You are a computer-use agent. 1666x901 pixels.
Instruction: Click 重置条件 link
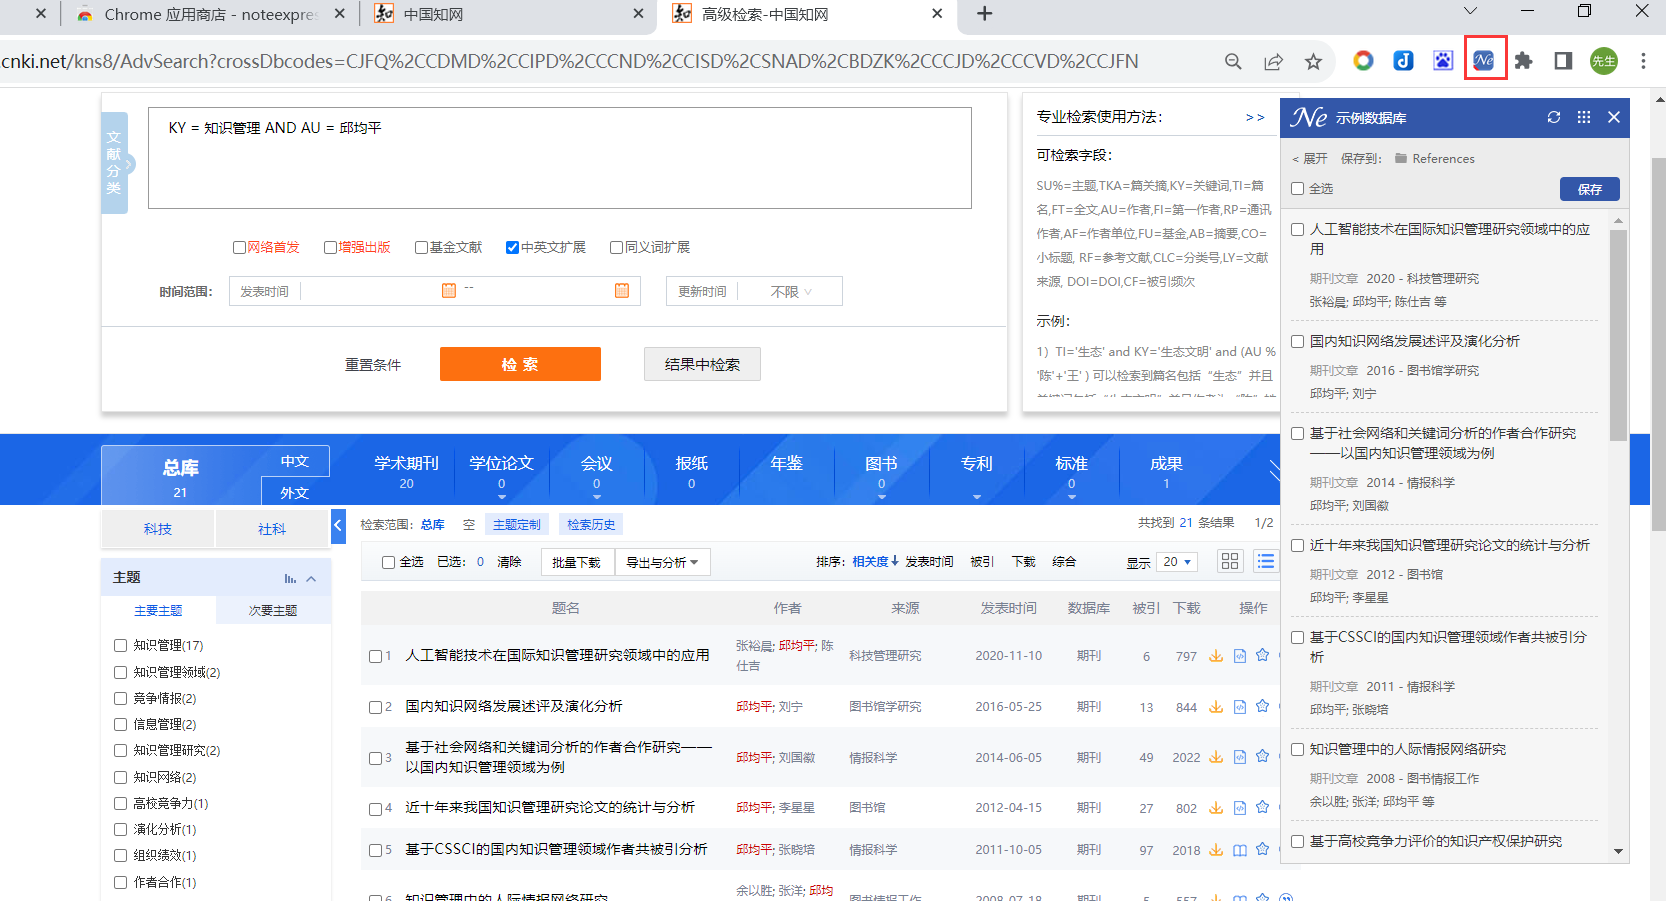[x=373, y=365]
